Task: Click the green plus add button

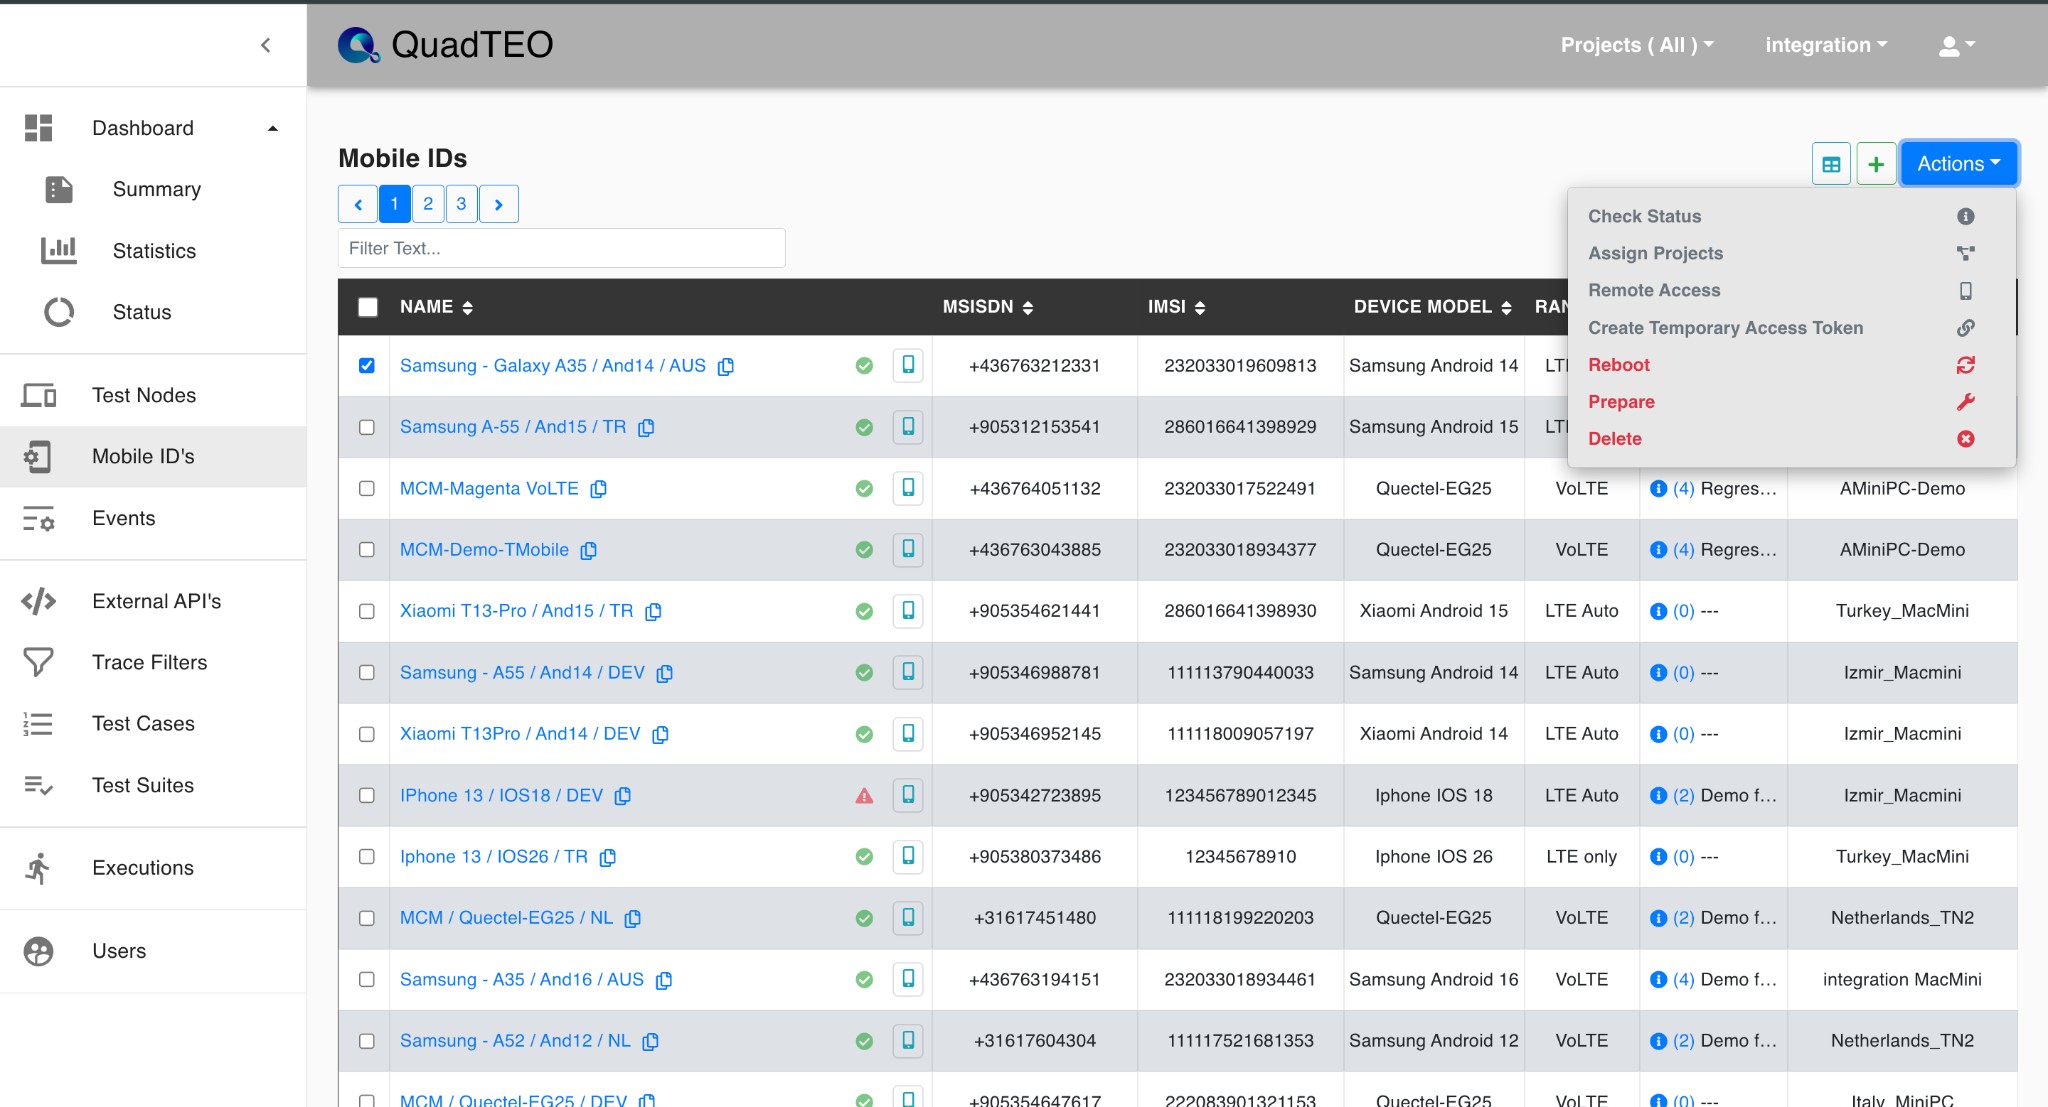Action: [1876, 164]
